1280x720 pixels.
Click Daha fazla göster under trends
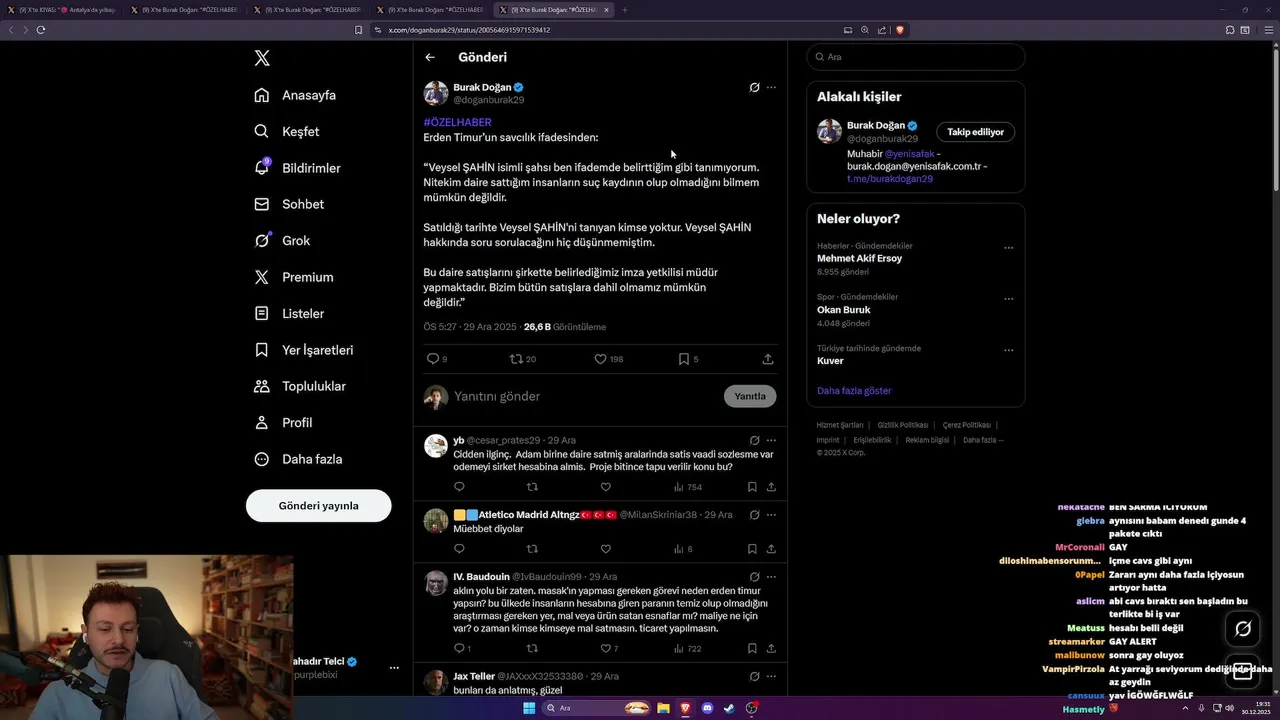[854, 391]
